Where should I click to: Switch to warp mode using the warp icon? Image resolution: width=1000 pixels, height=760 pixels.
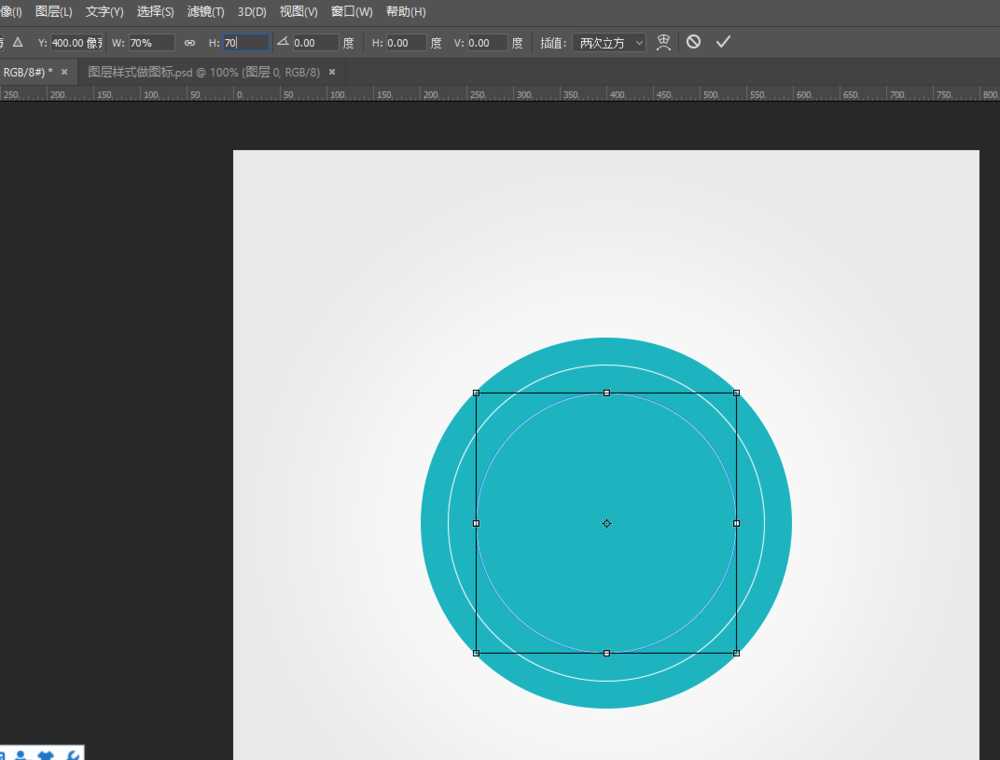coord(663,42)
